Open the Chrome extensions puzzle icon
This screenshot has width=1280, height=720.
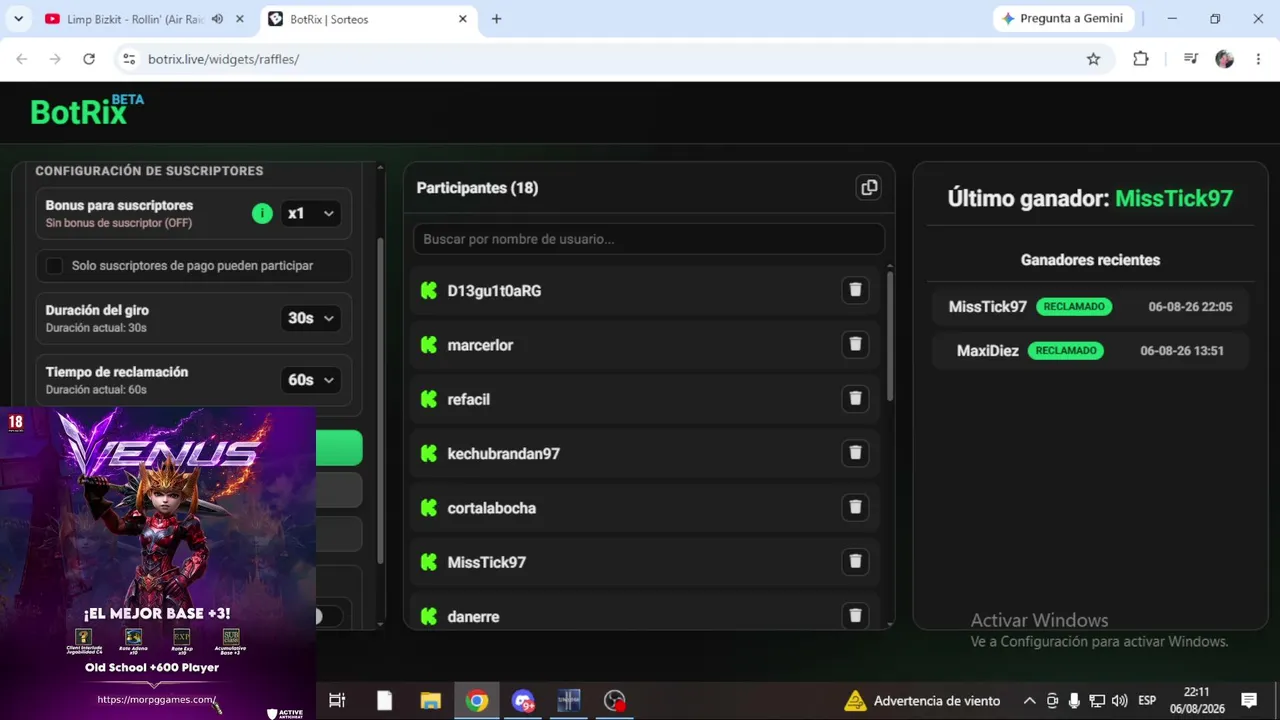point(1141,59)
